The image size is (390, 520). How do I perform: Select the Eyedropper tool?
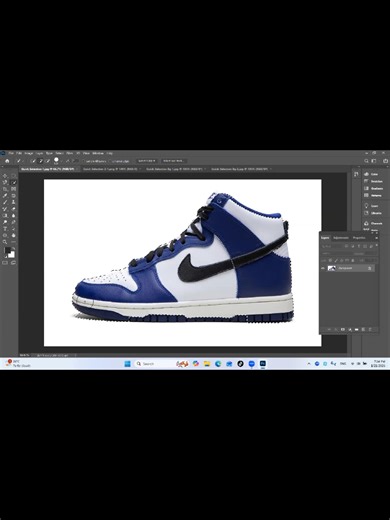coord(5,195)
